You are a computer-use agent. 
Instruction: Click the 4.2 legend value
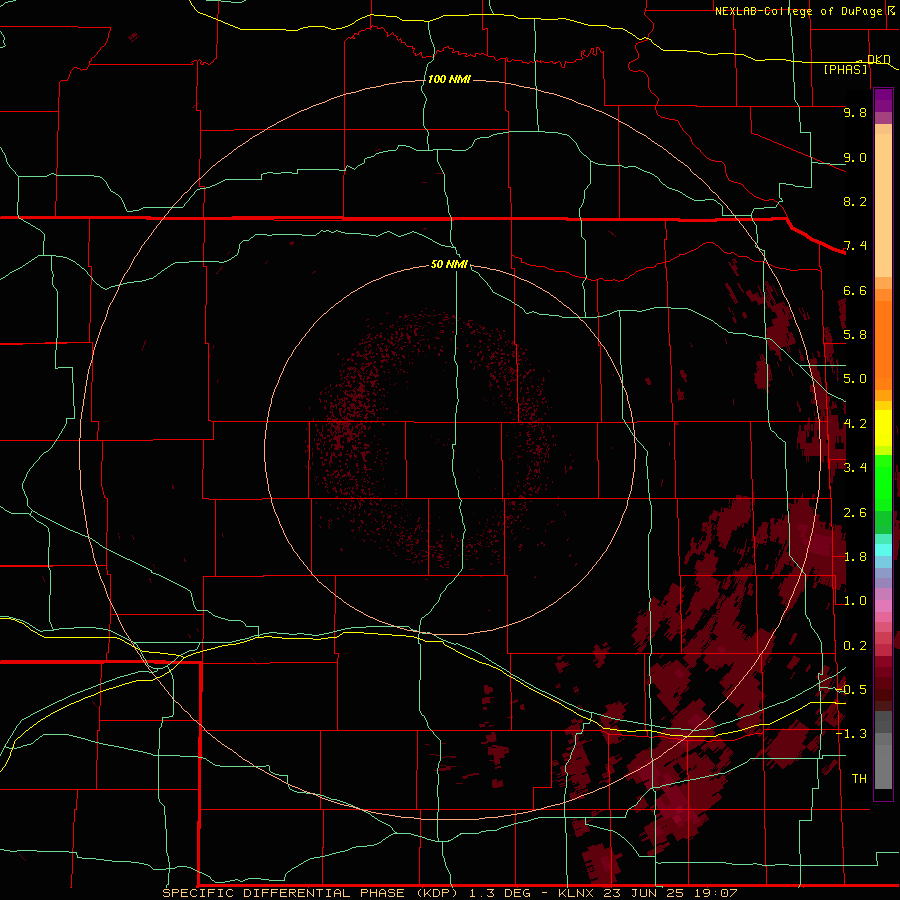tap(855, 424)
